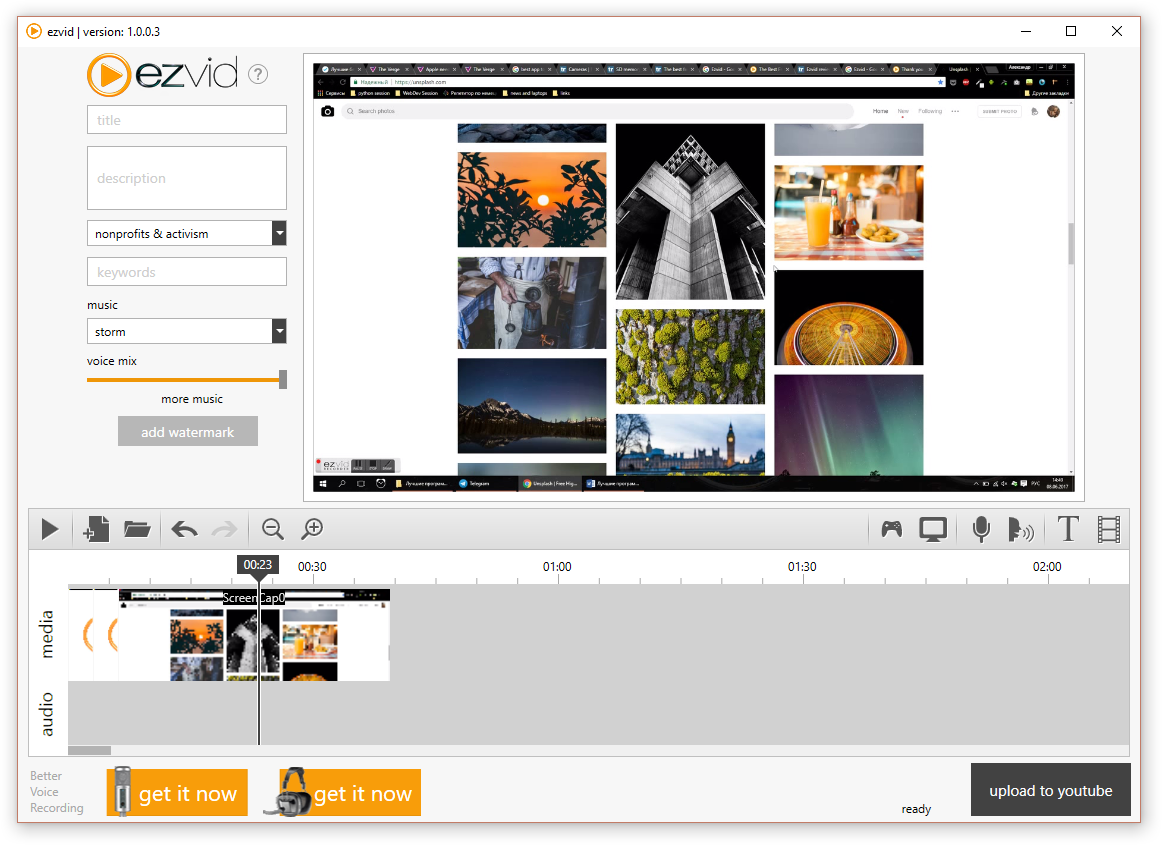The image size is (1162, 845).
Task: Click the add new project icon
Action: point(95,529)
